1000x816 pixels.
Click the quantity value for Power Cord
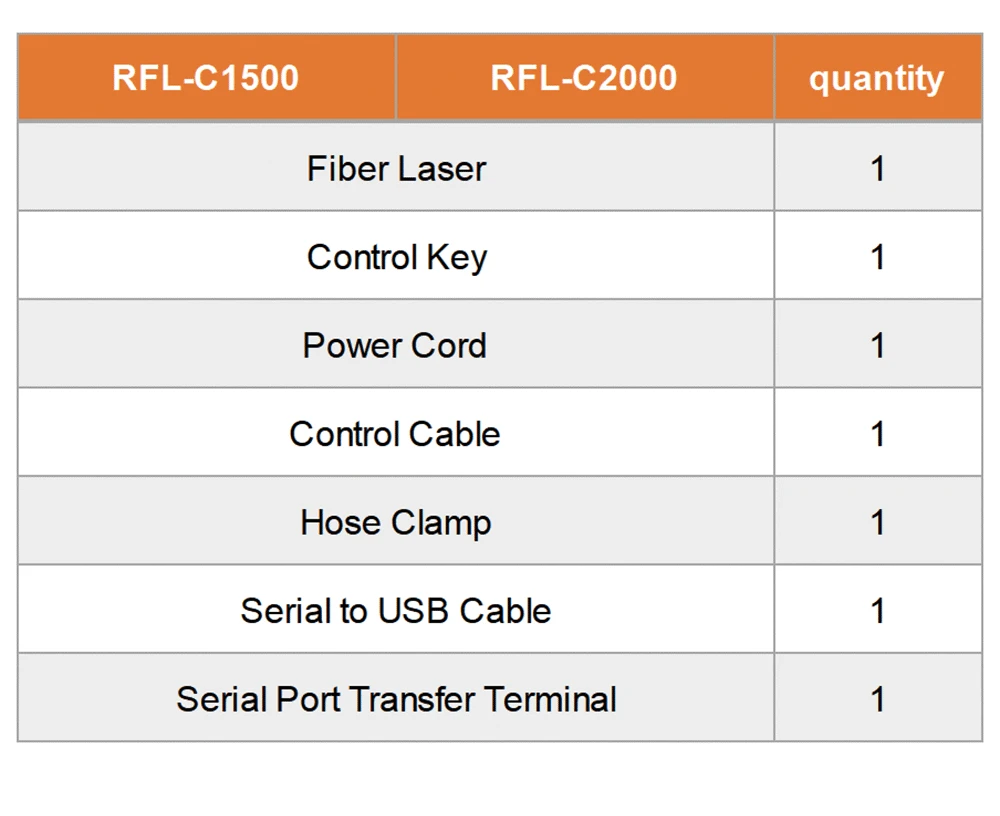pos(877,345)
